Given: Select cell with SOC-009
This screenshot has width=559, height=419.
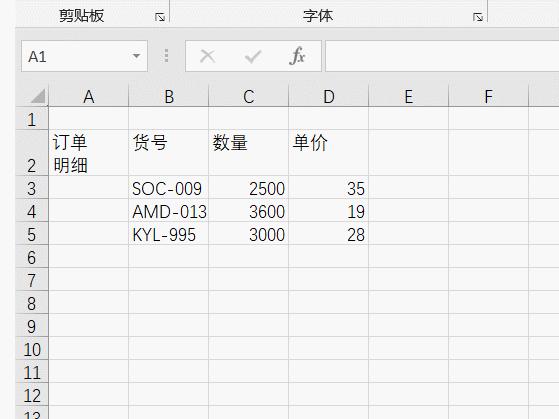Looking at the screenshot, I should (x=169, y=187).
